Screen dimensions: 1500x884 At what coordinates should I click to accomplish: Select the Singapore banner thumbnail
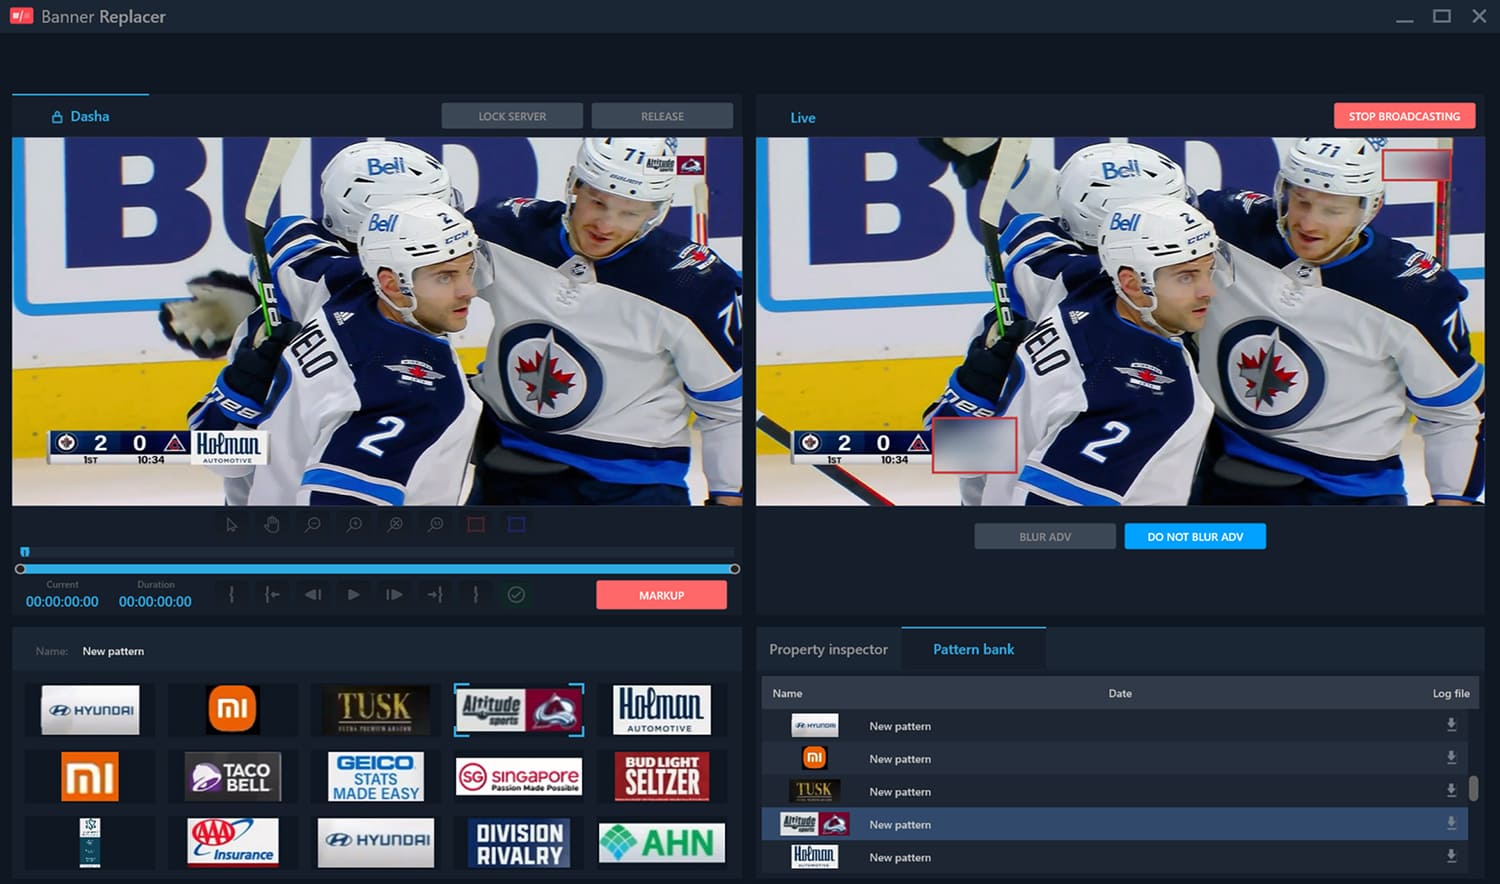(x=519, y=776)
